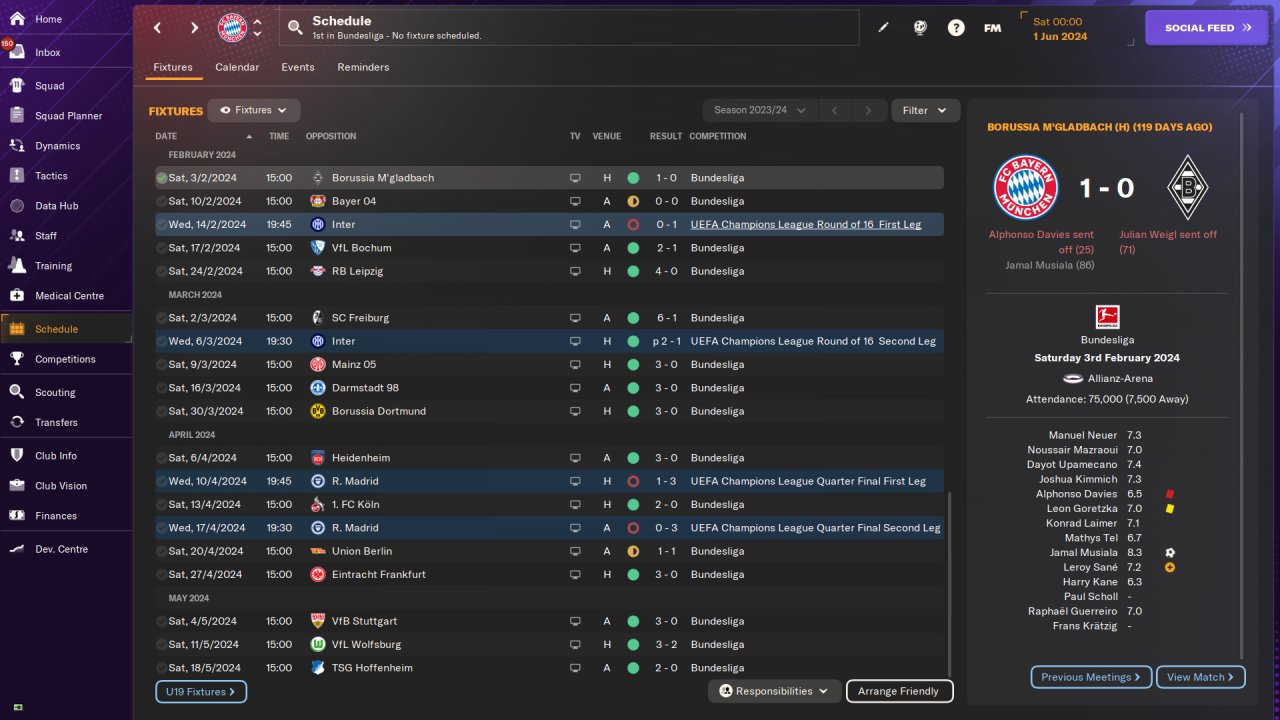Open the Dev. Centre section
The width and height of the screenshot is (1280, 720).
point(66,549)
